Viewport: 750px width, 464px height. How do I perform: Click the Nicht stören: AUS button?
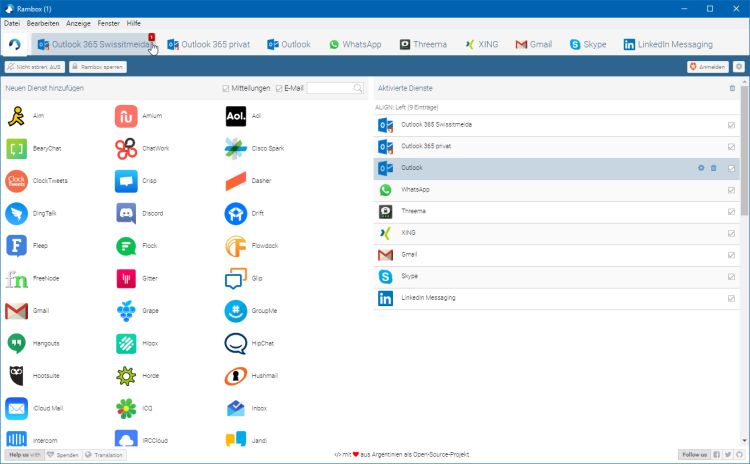(34, 67)
